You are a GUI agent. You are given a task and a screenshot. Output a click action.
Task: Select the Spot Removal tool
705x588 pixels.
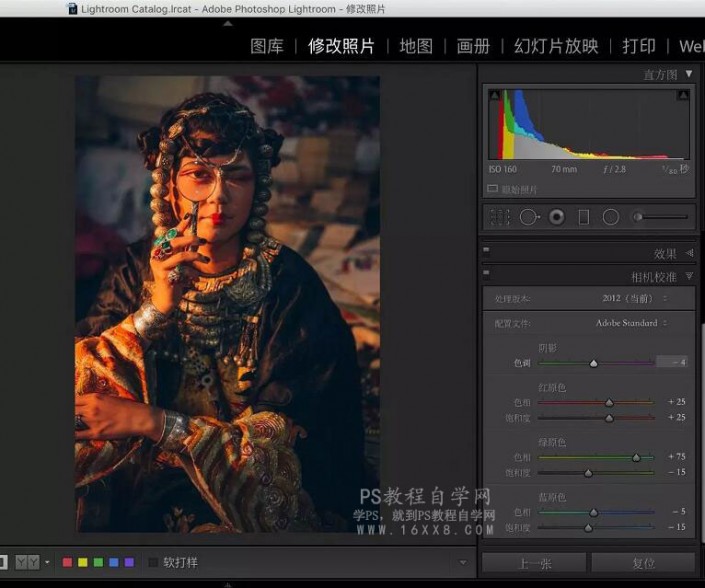tap(529, 217)
